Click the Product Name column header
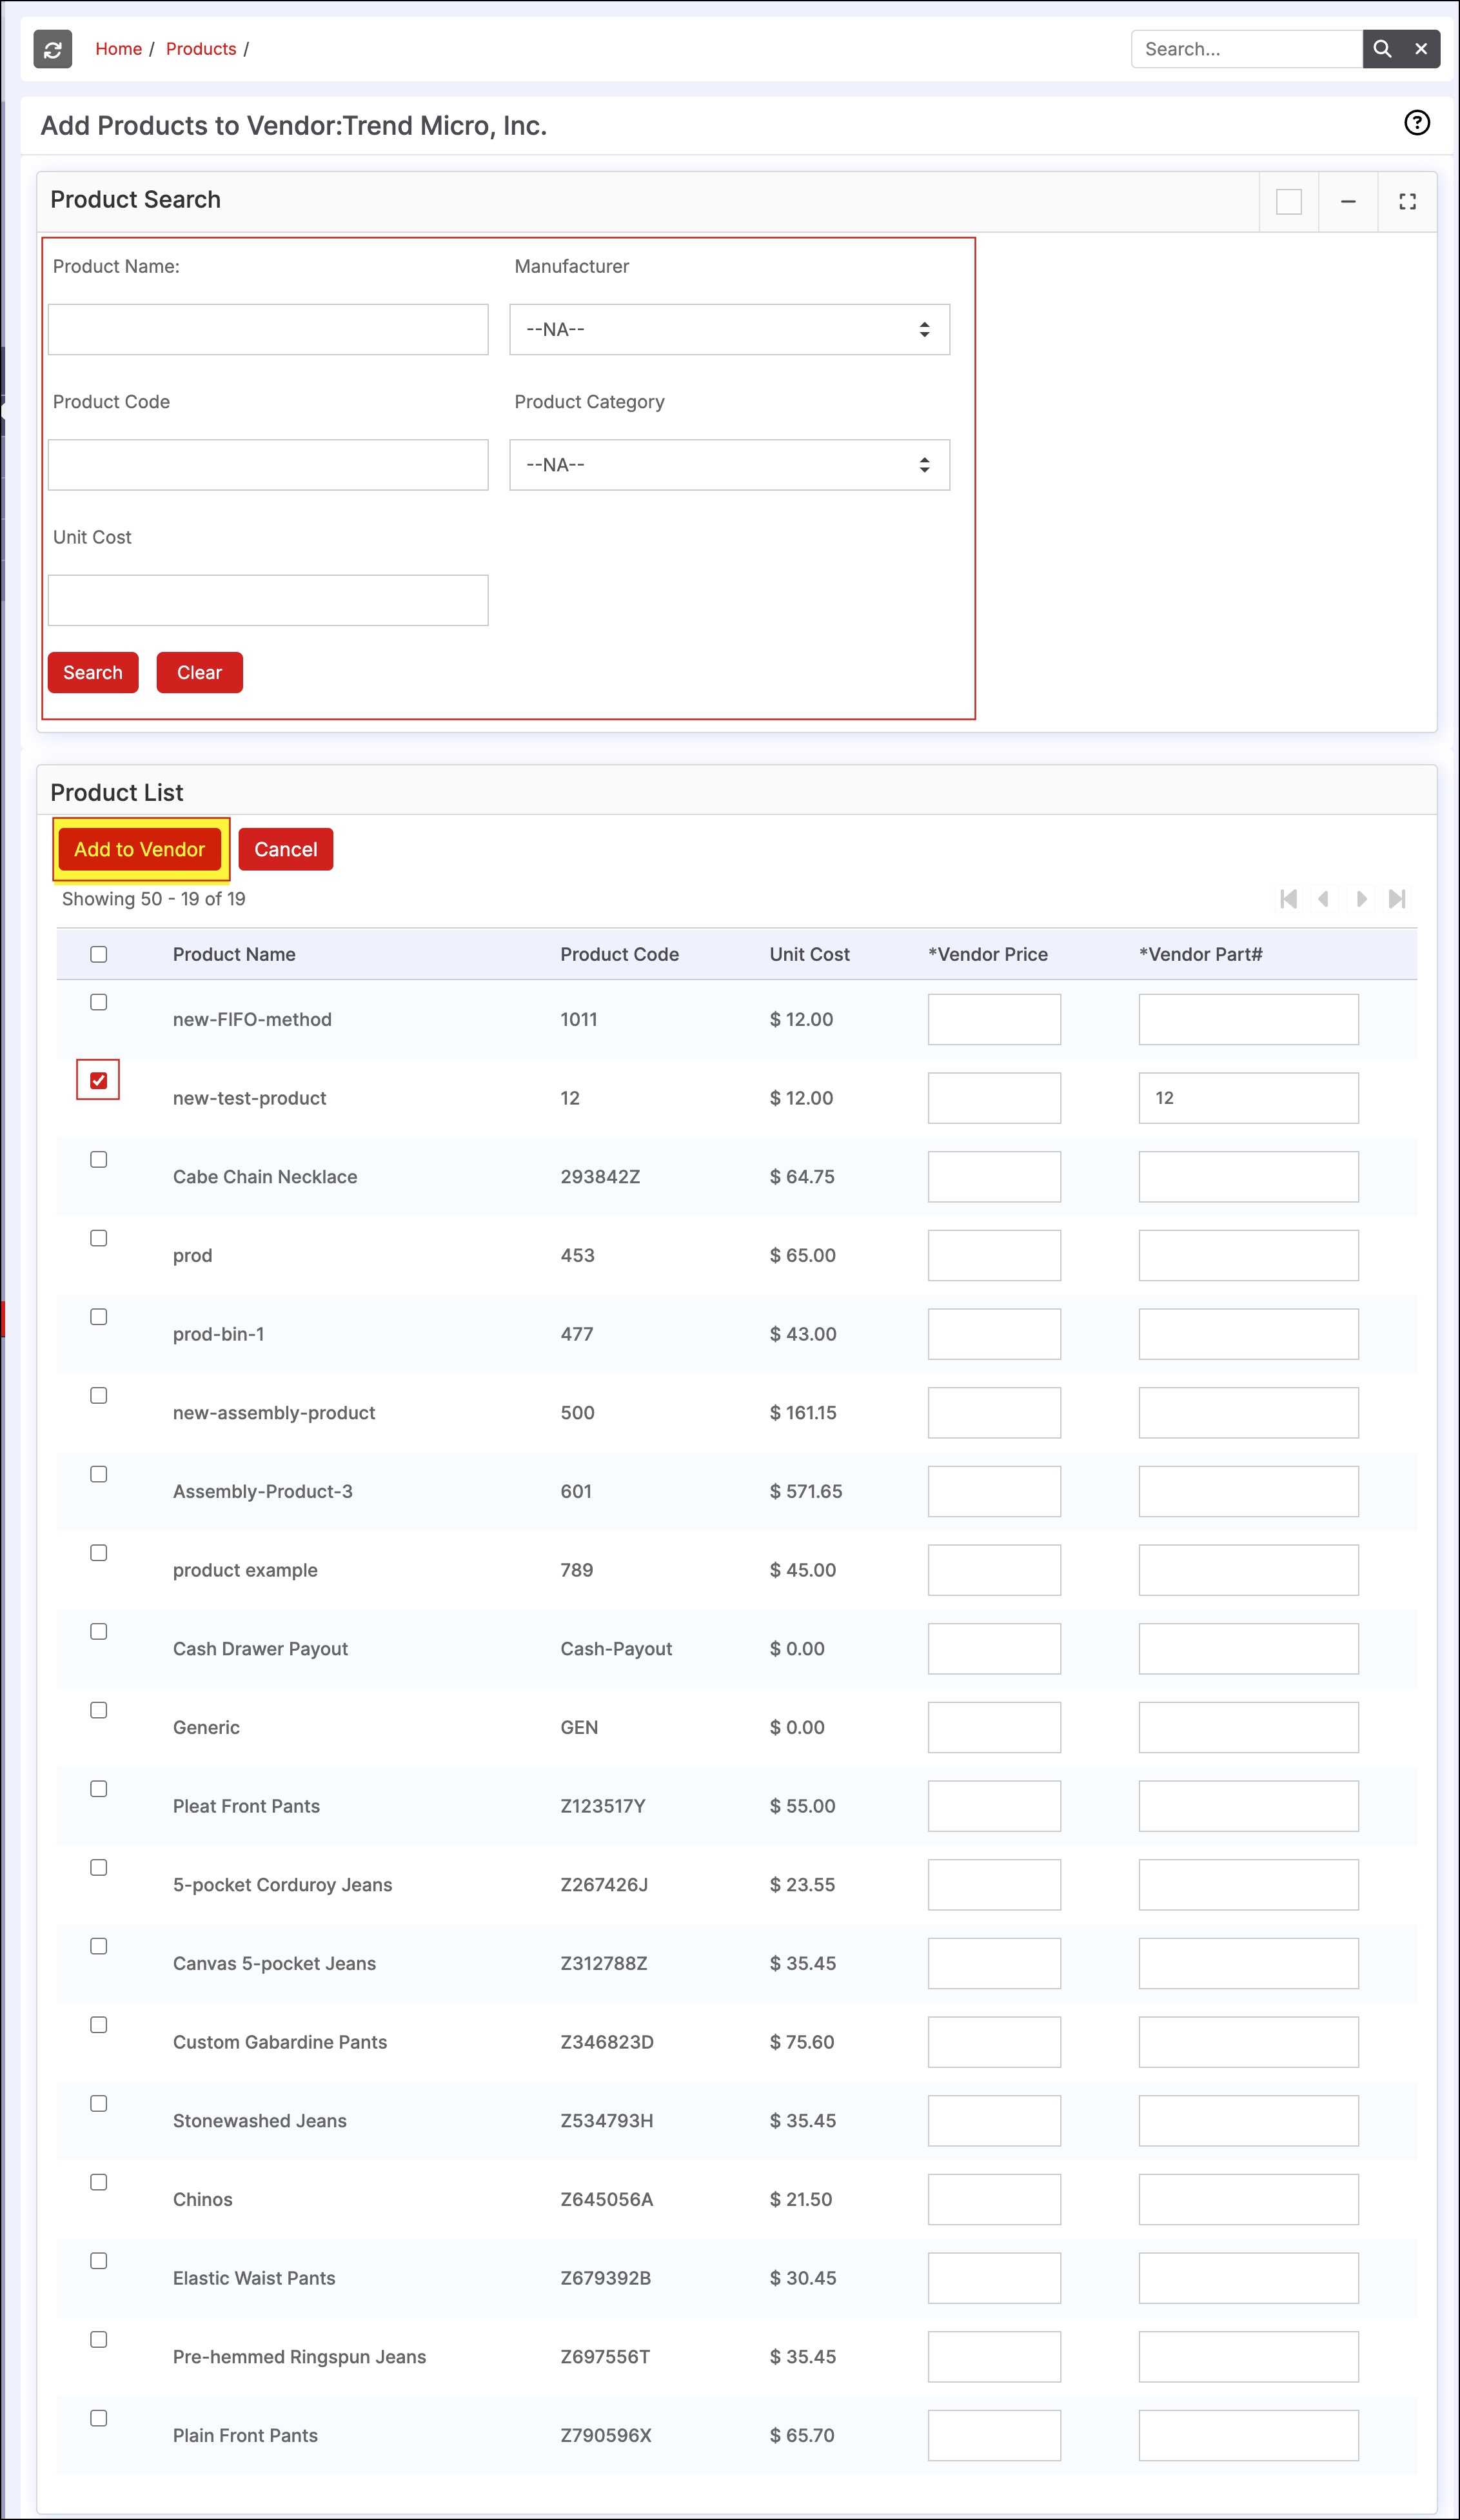 [x=234, y=954]
